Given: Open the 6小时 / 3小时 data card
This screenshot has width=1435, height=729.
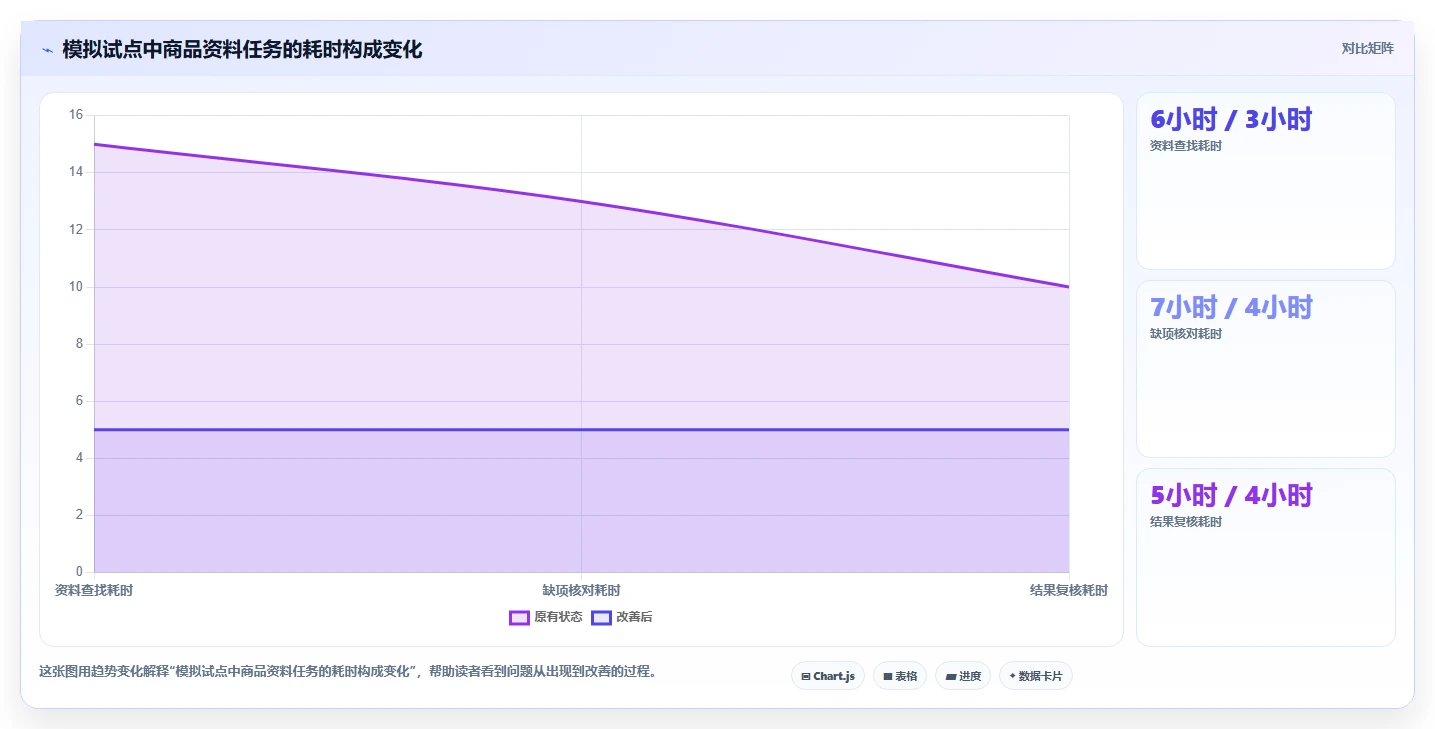Looking at the screenshot, I should coord(1266,181).
